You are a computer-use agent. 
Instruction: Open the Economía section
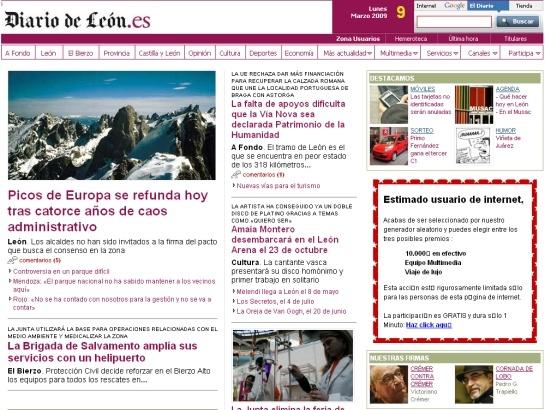coord(299,53)
